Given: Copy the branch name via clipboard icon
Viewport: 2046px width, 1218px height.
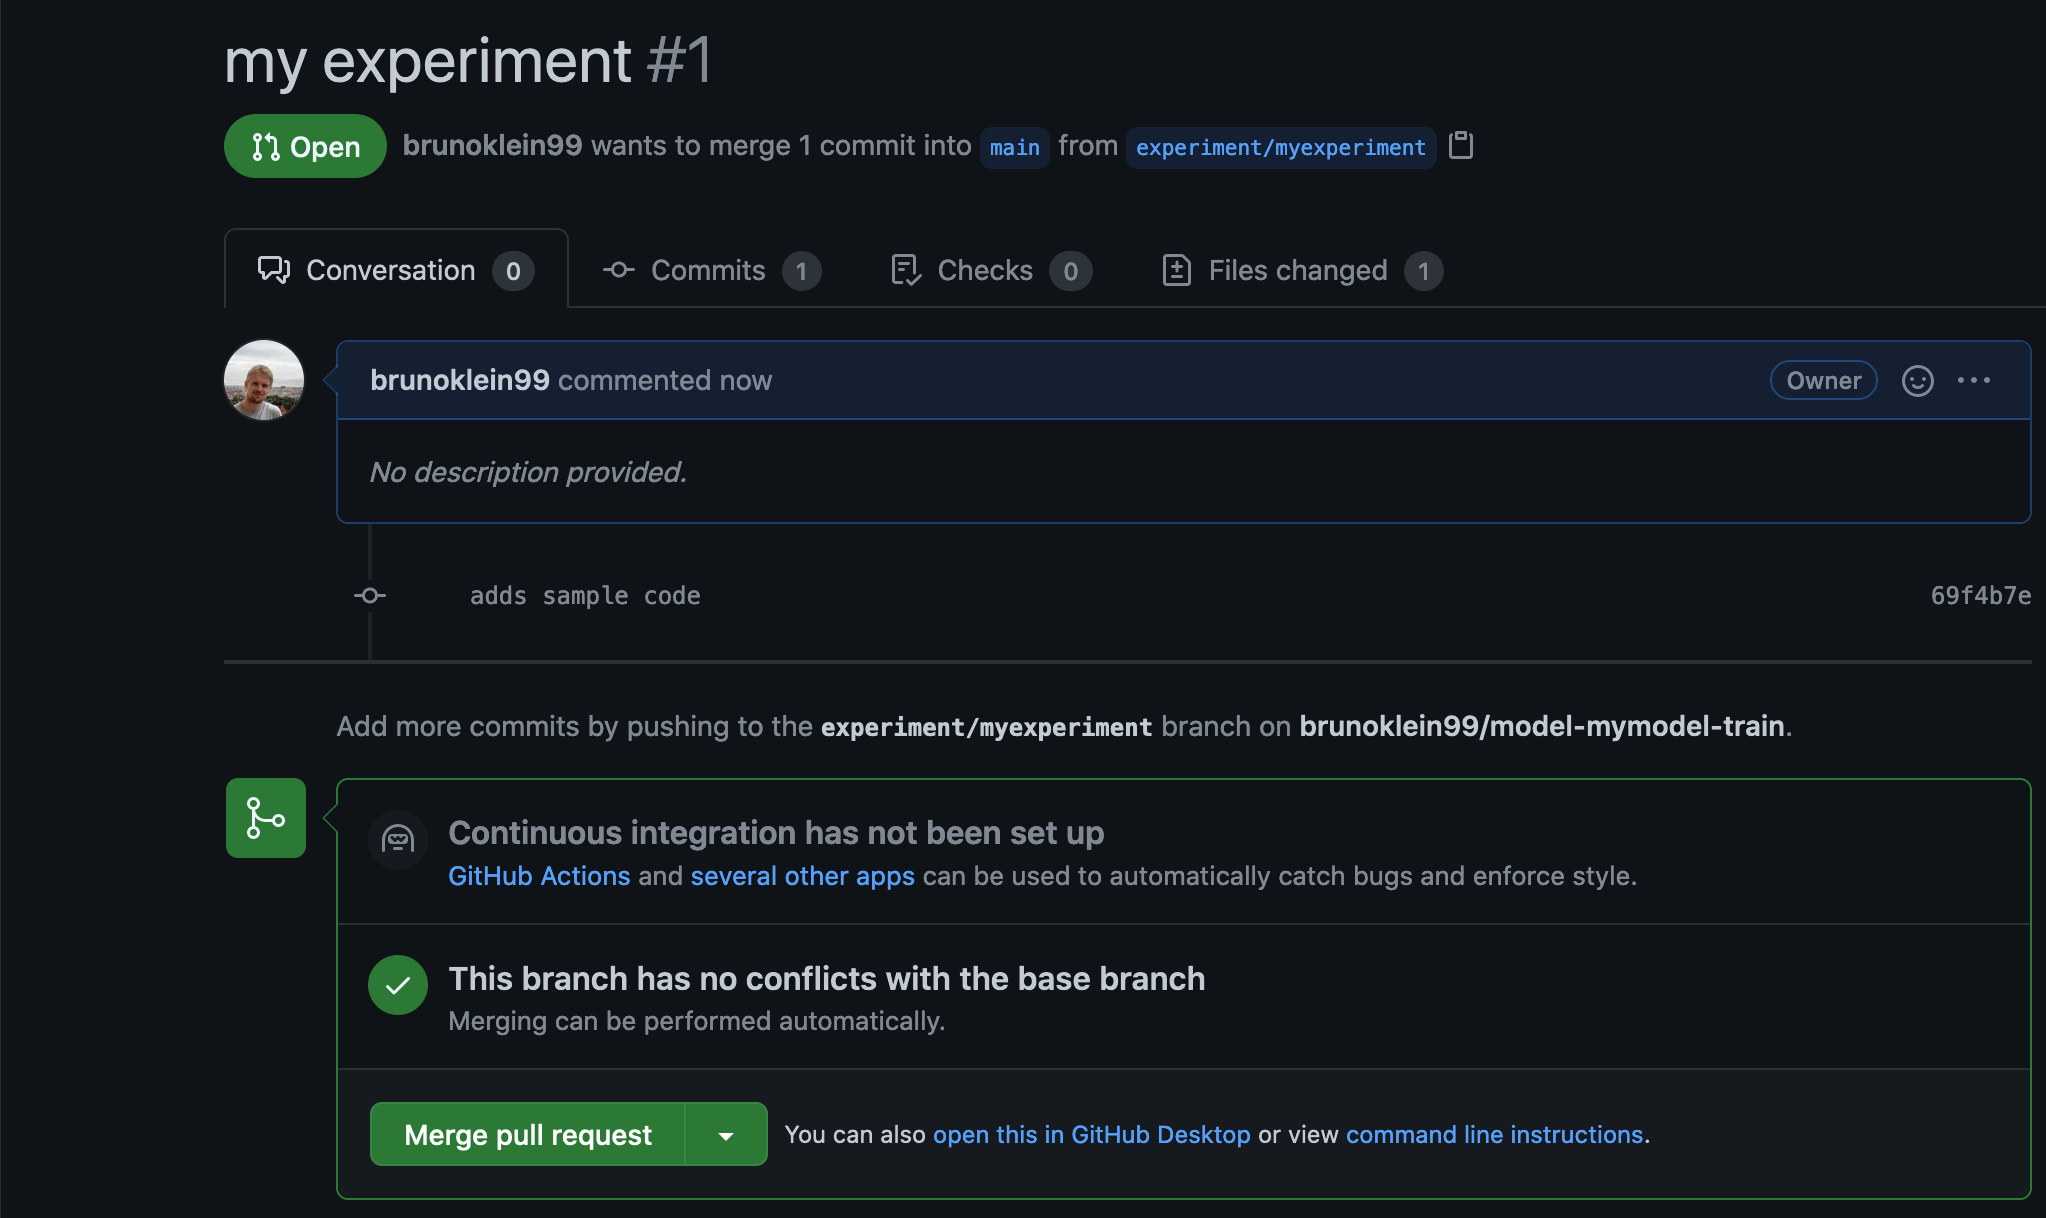Looking at the screenshot, I should coord(1461,146).
